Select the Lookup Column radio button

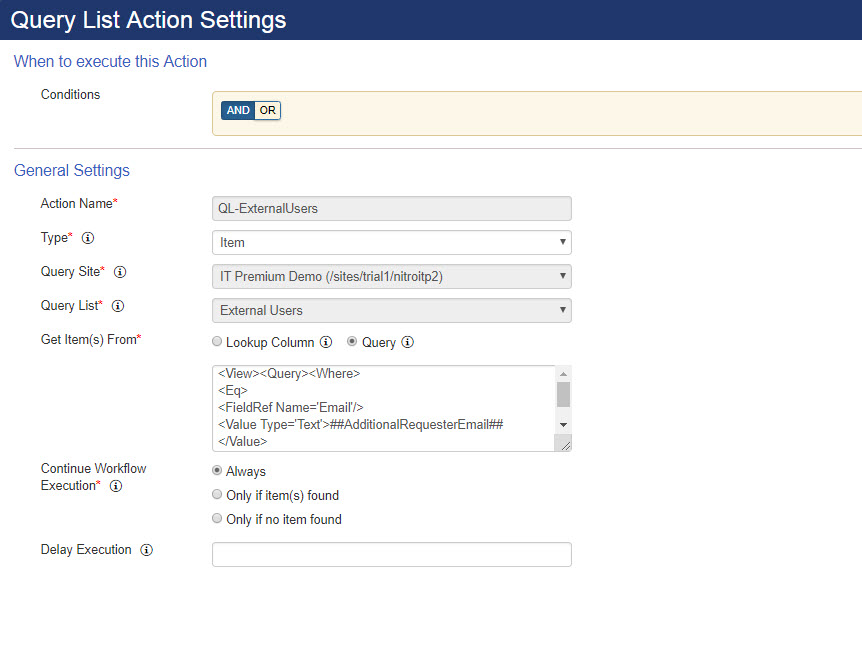click(217, 342)
